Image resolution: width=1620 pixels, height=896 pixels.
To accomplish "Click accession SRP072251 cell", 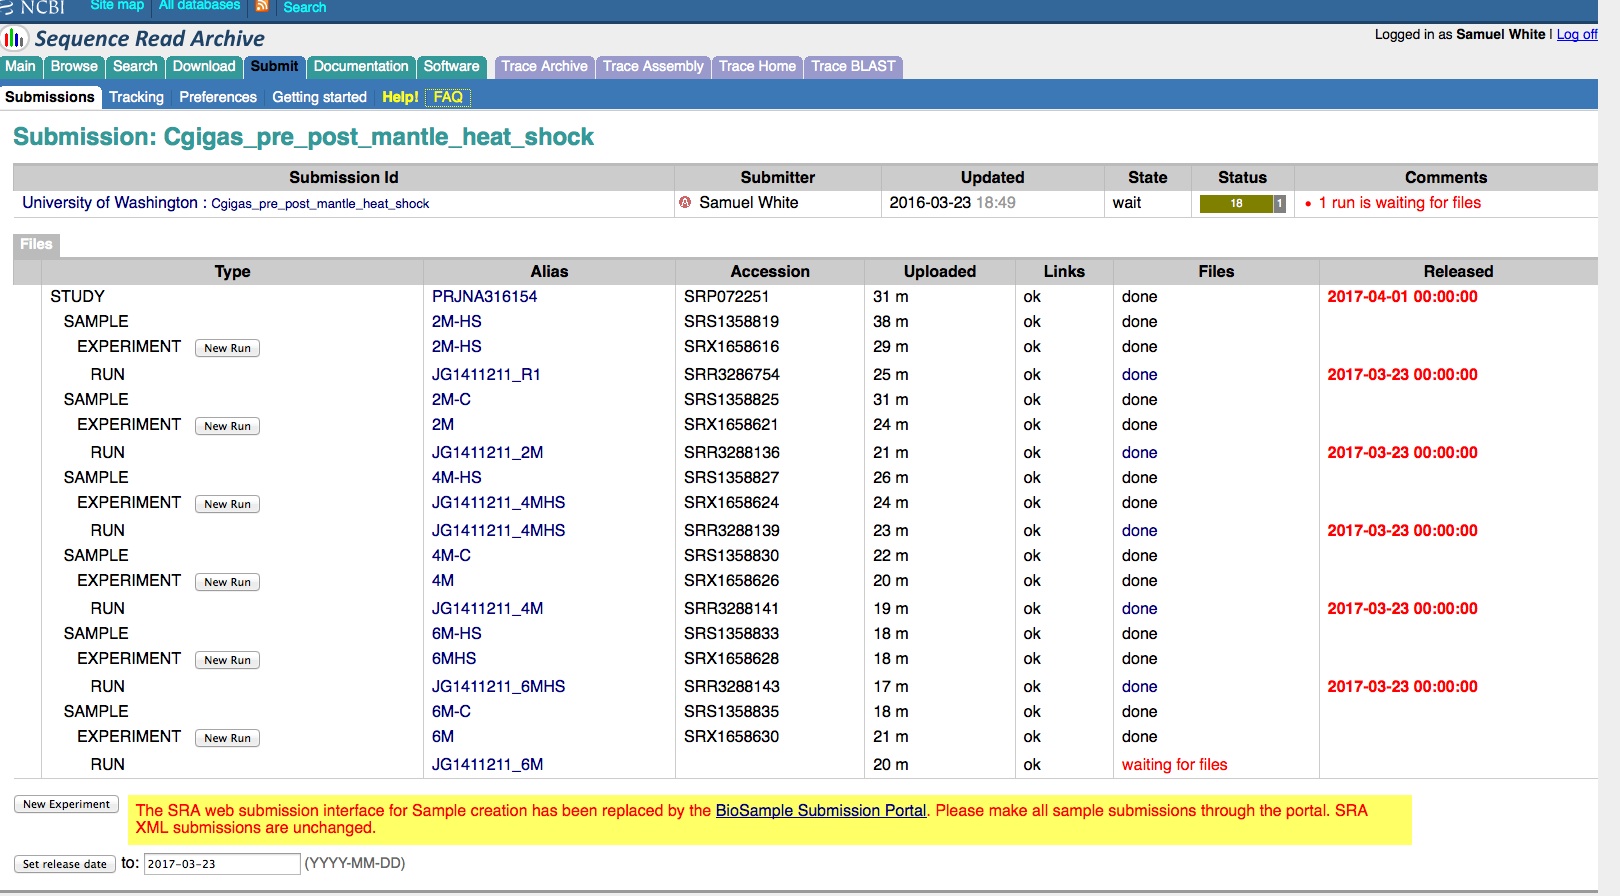I will point(727,297).
